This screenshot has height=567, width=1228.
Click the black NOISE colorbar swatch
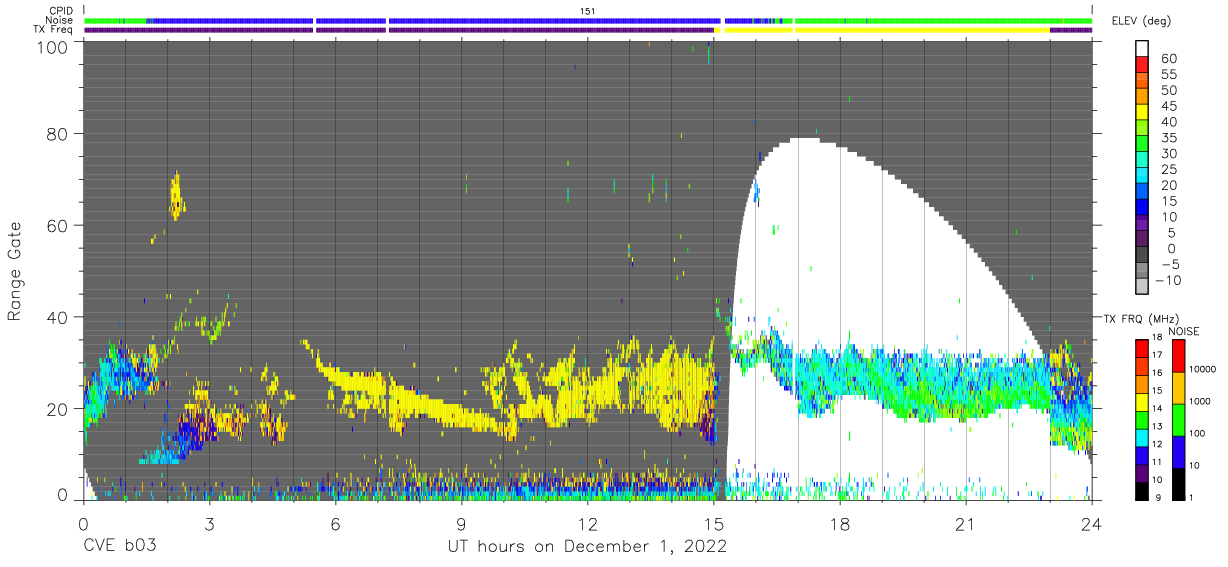point(1179,482)
